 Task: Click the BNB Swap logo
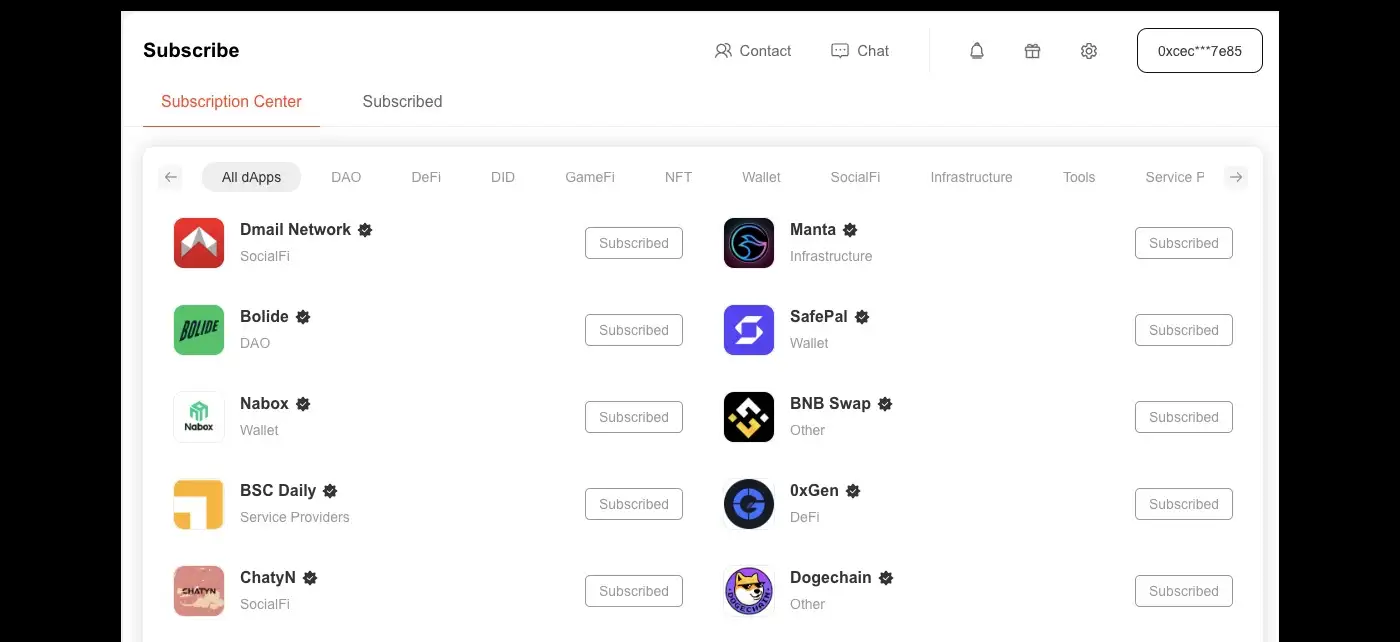(749, 417)
